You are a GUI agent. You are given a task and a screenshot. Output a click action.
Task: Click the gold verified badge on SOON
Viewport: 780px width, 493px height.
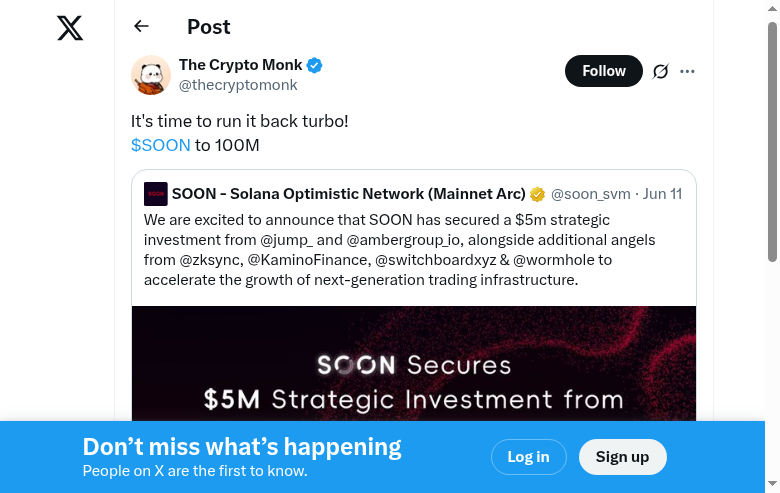(537, 194)
